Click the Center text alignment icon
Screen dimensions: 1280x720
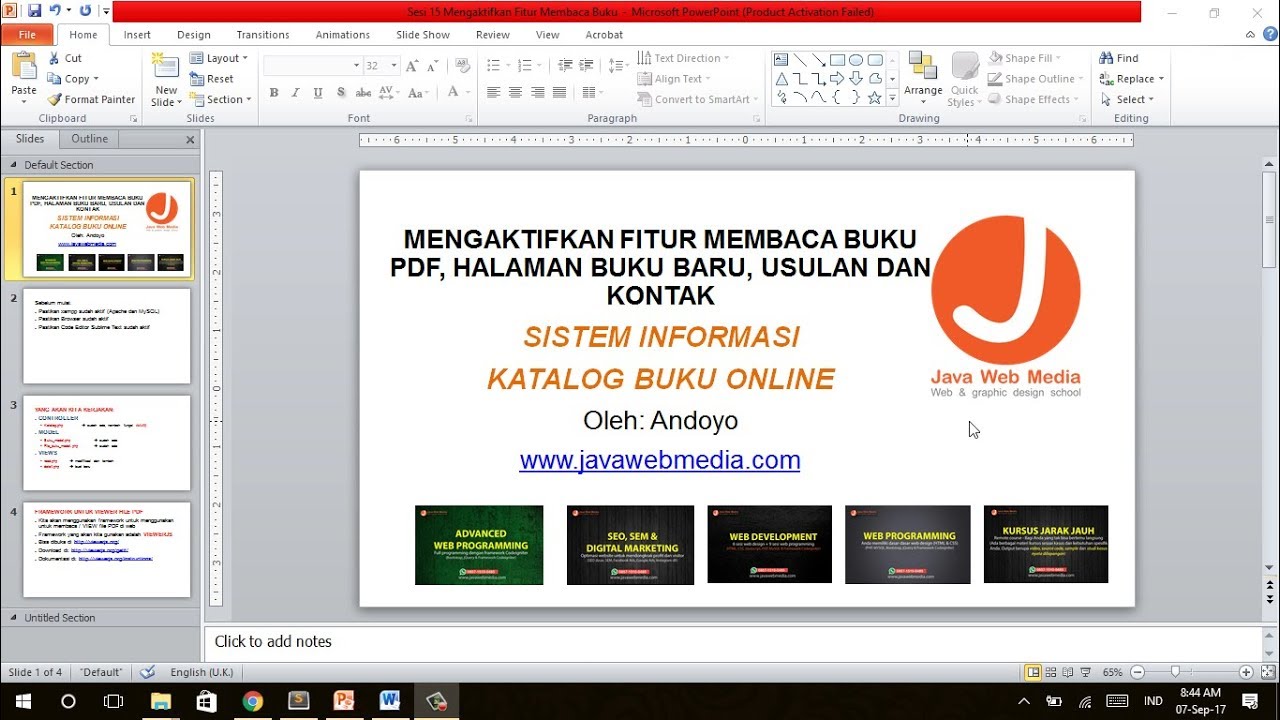[x=515, y=92]
